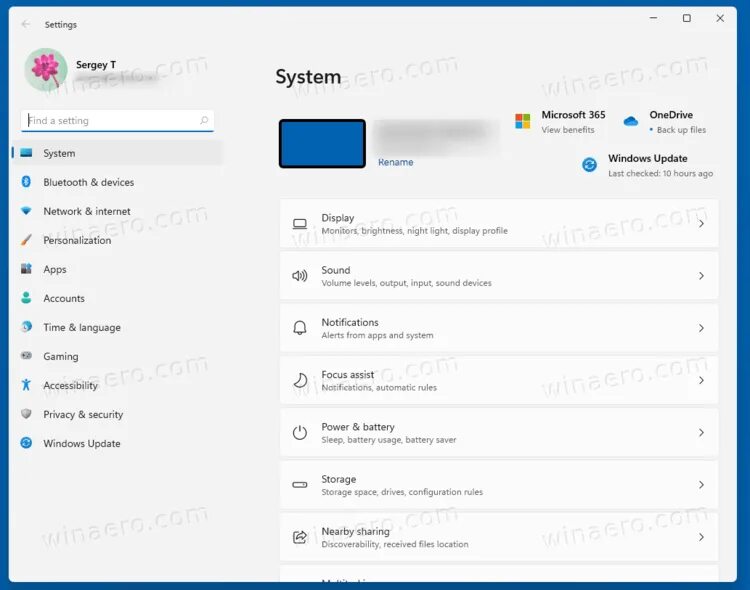Click the sidebar Windows Update sync icon

point(26,443)
